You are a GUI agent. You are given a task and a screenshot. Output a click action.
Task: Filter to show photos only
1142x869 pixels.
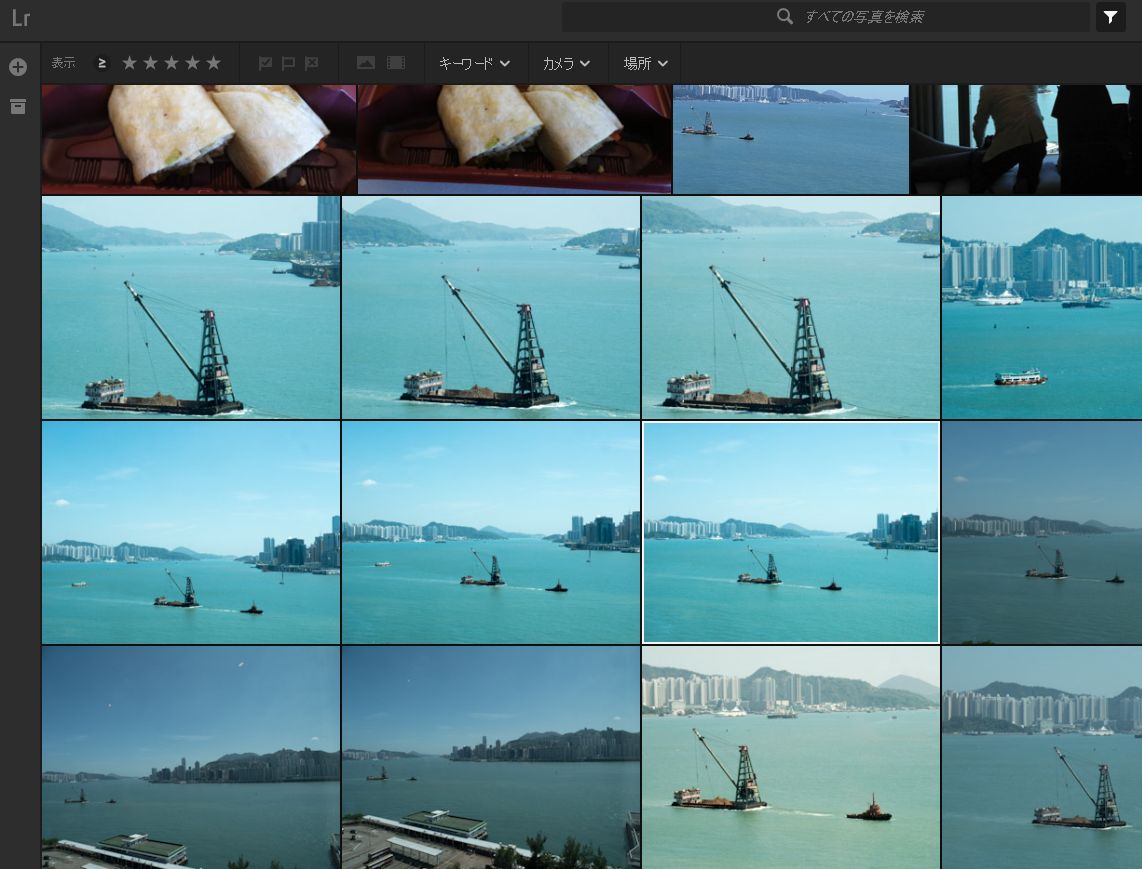tap(366, 63)
